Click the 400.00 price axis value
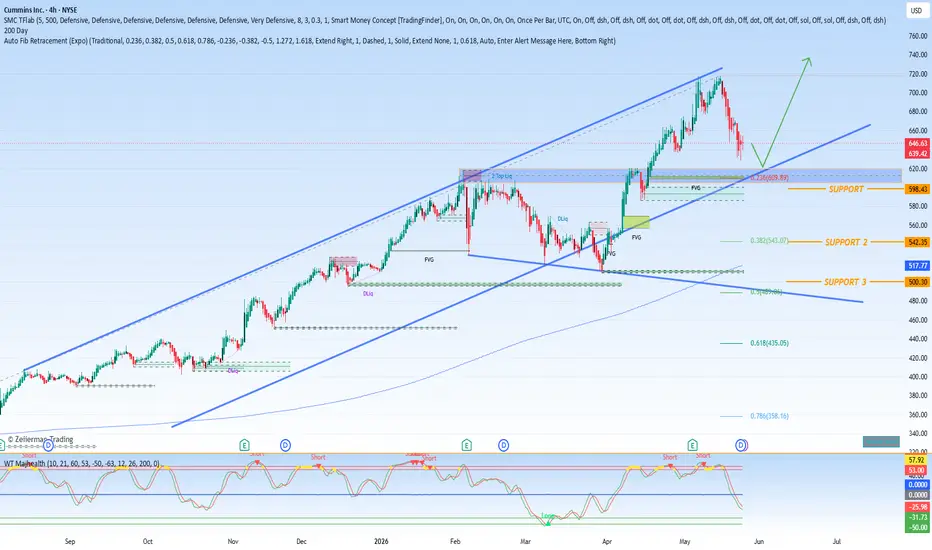This screenshot has height=550, width=932. pos(918,376)
